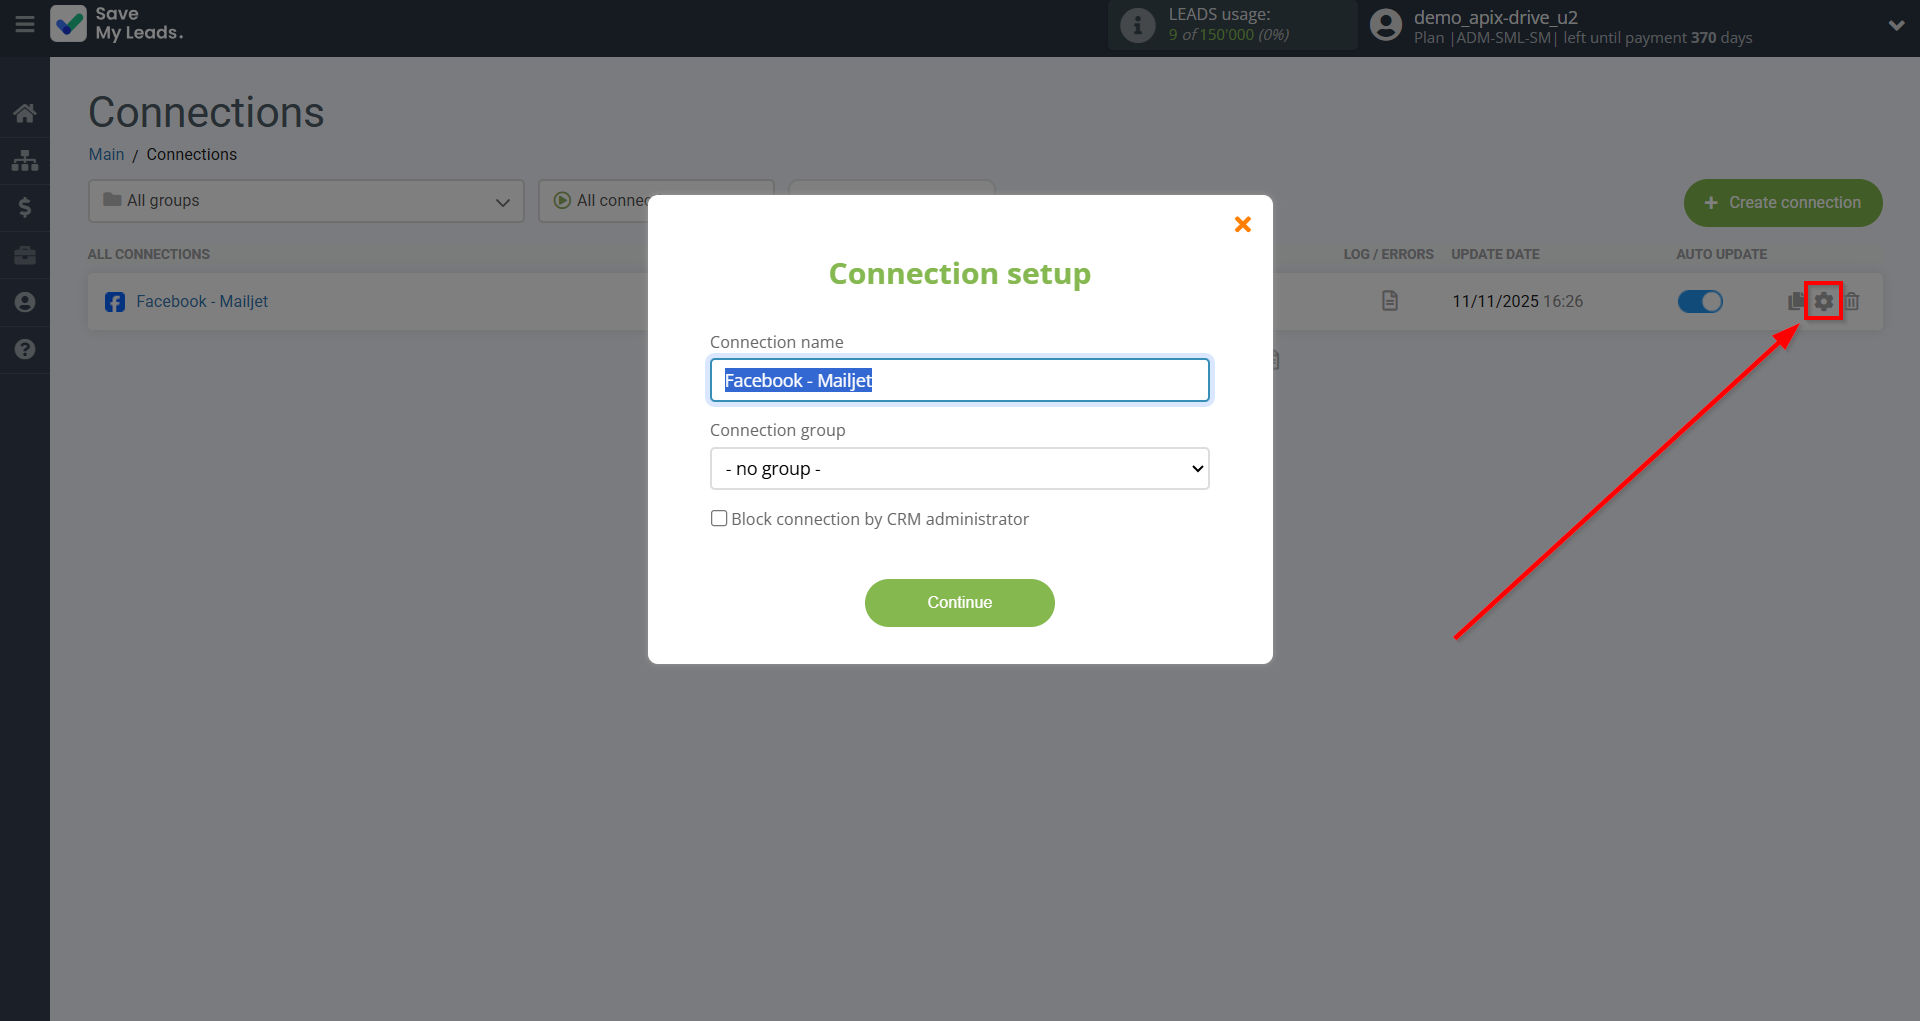This screenshot has width=1920, height=1021.
Task: Click the LEADS usage info icon
Action: [1137, 25]
